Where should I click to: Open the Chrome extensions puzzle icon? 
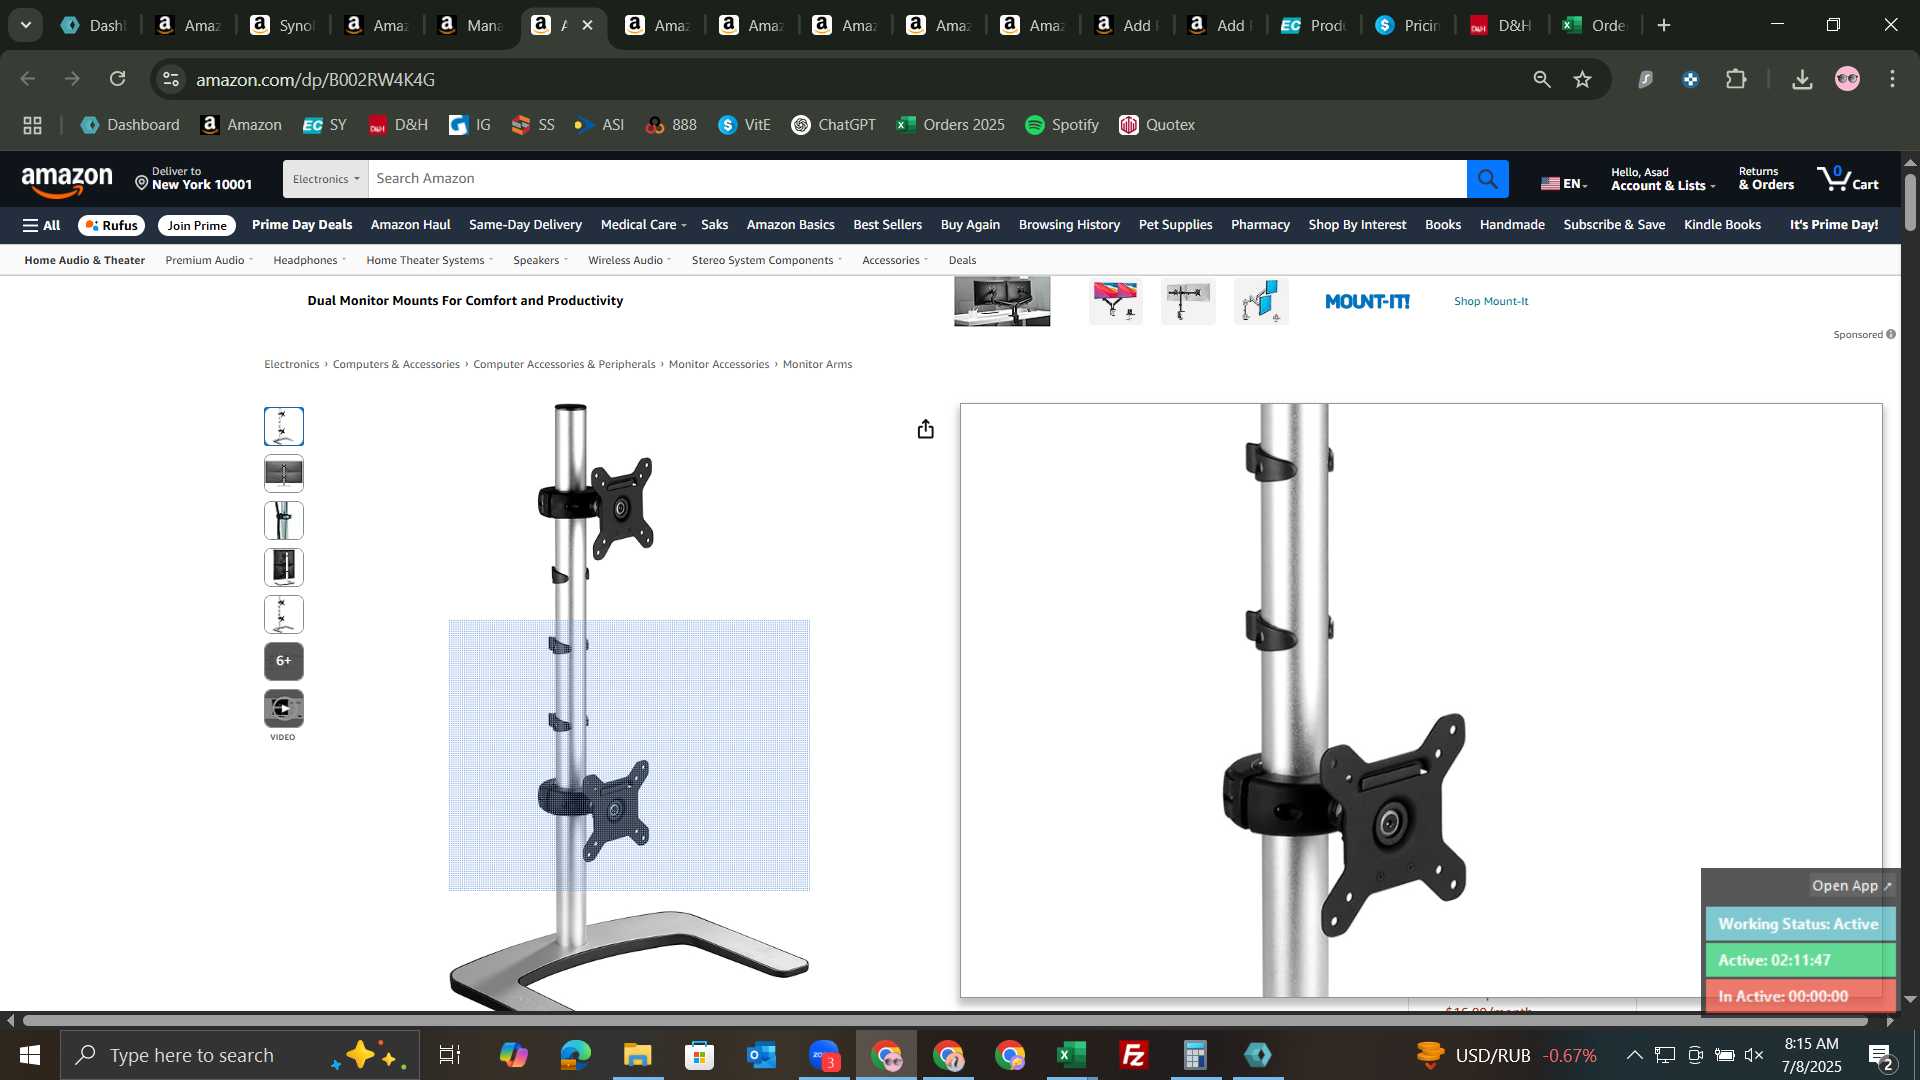tap(1737, 79)
